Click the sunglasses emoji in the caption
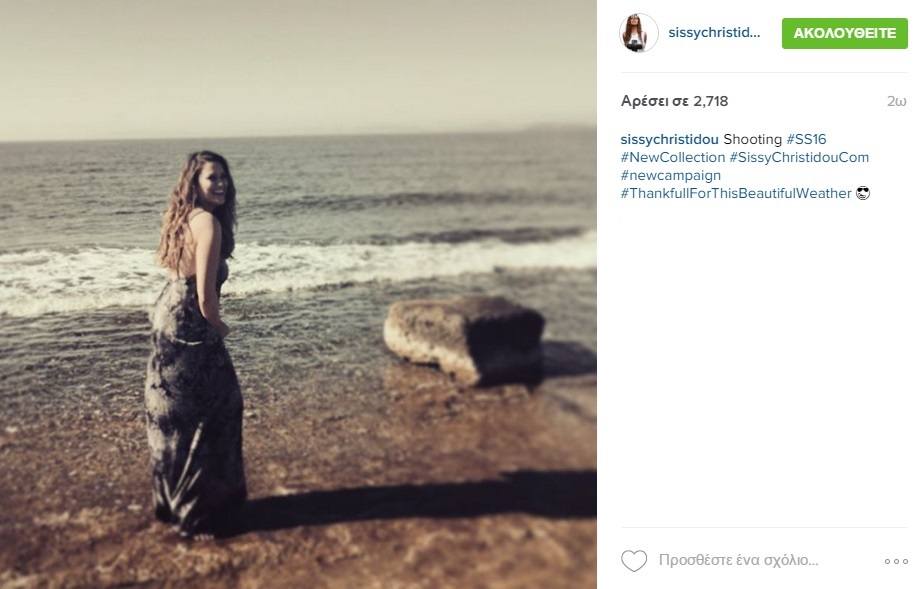This screenshot has height=589, width=924. pyautogui.click(x=863, y=193)
